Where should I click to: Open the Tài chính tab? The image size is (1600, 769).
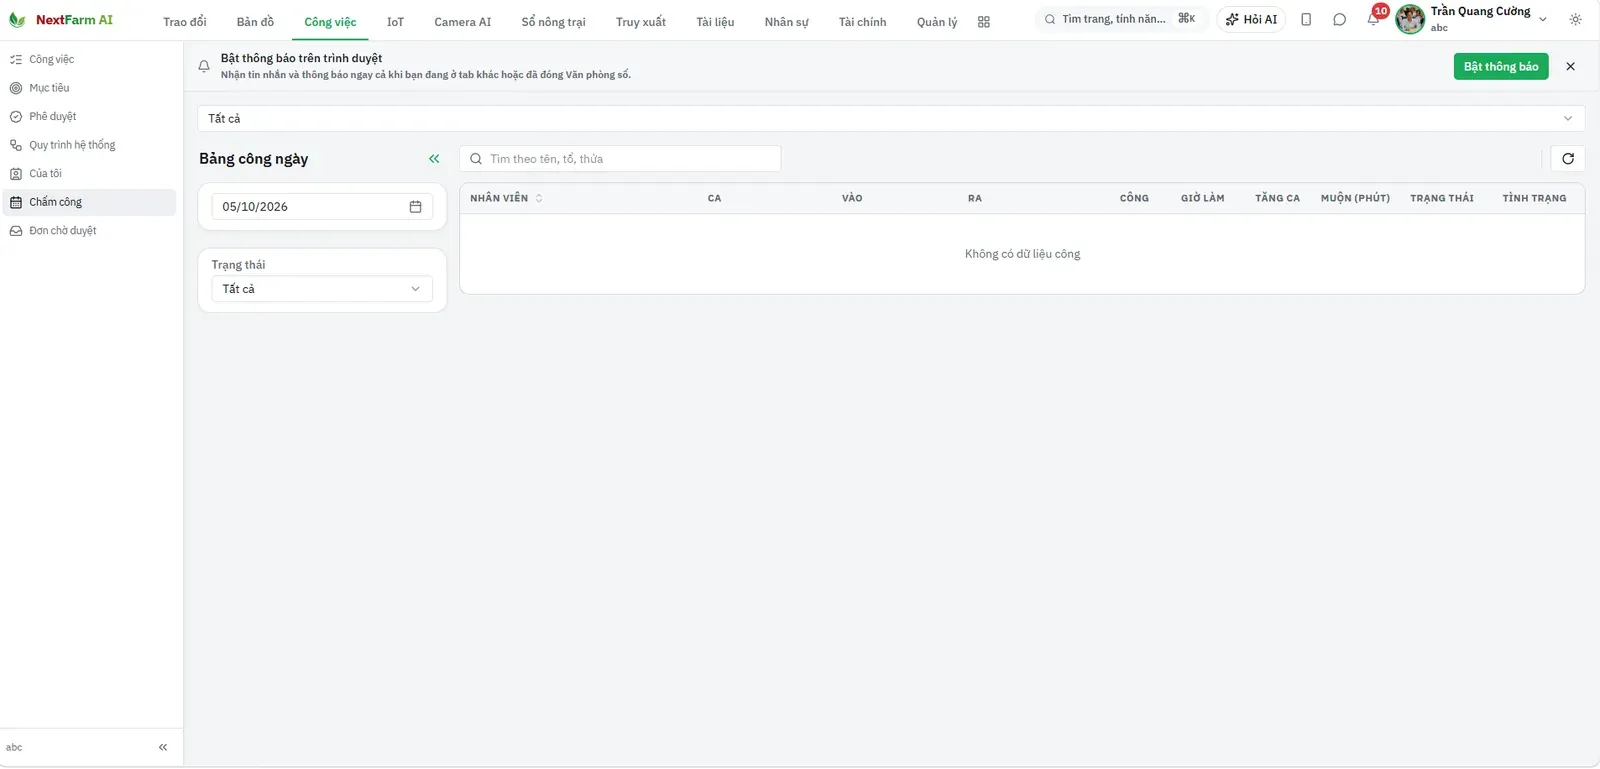tap(862, 22)
